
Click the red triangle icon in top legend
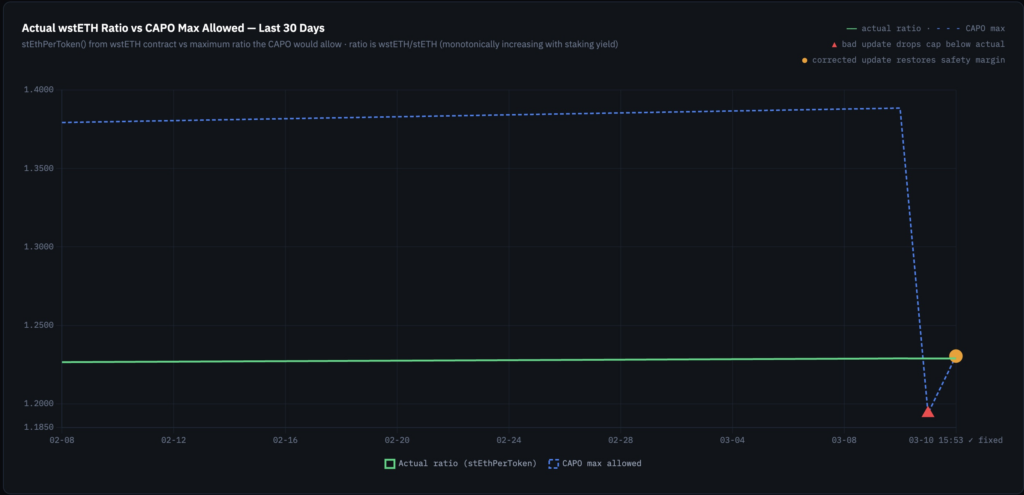pyautogui.click(x=834, y=44)
